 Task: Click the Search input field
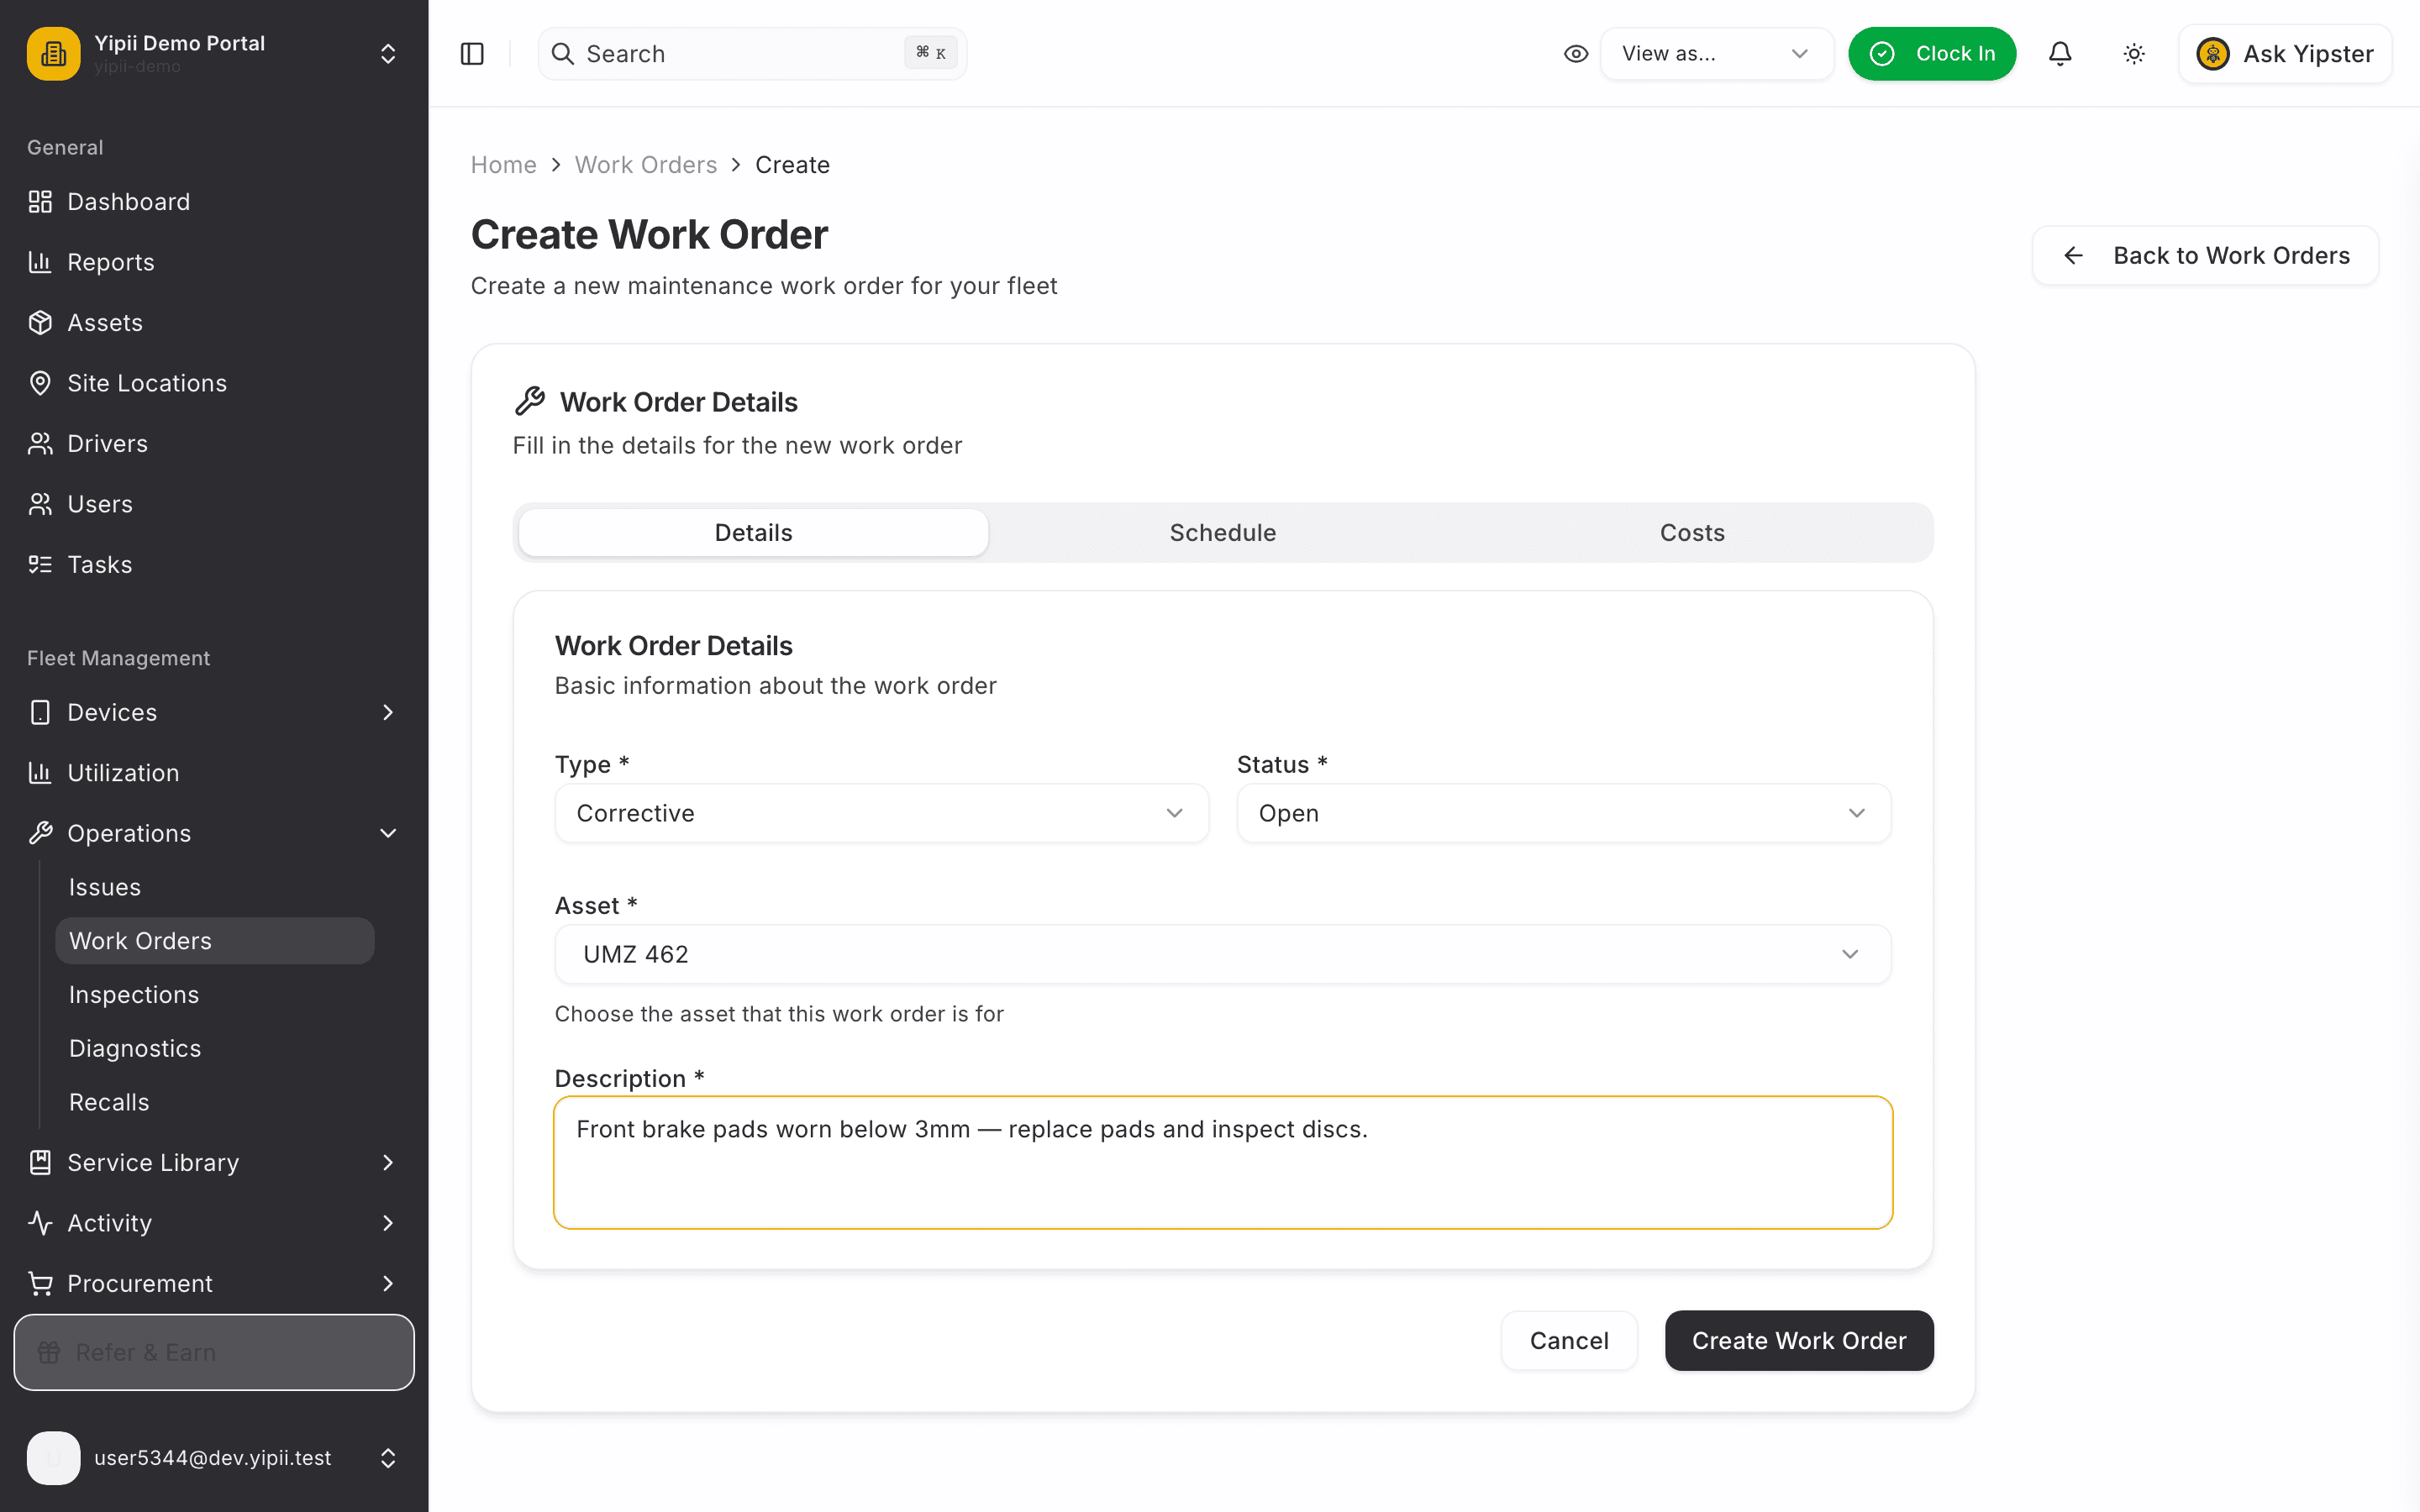752,53
